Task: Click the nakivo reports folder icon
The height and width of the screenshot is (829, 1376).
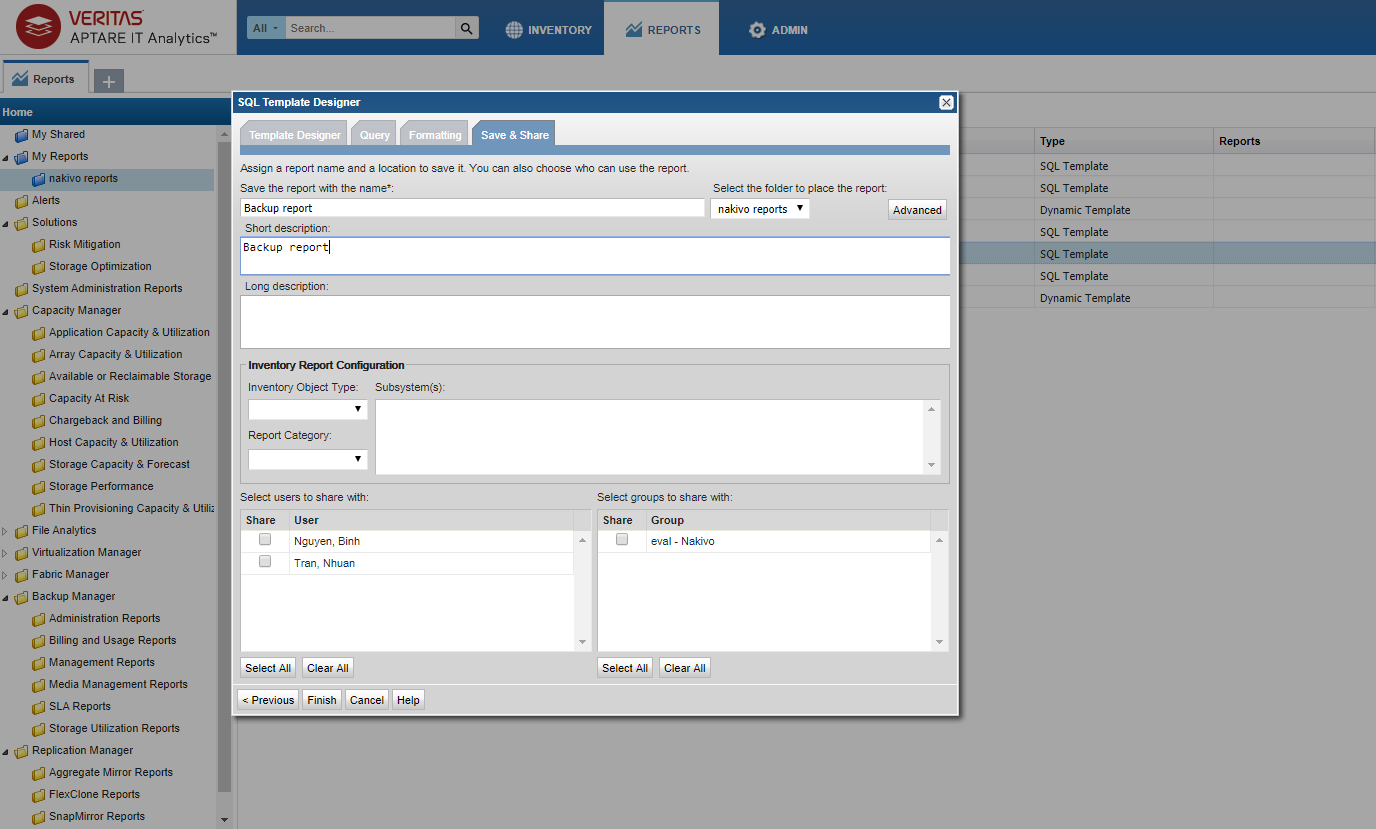Action: [x=39, y=179]
